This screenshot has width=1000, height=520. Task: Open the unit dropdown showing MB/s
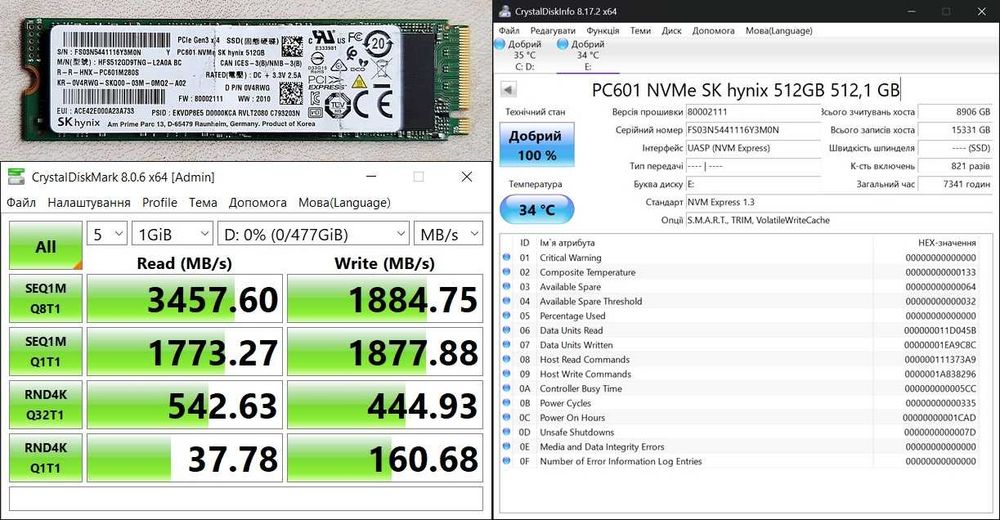pyautogui.click(x=448, y=234)
